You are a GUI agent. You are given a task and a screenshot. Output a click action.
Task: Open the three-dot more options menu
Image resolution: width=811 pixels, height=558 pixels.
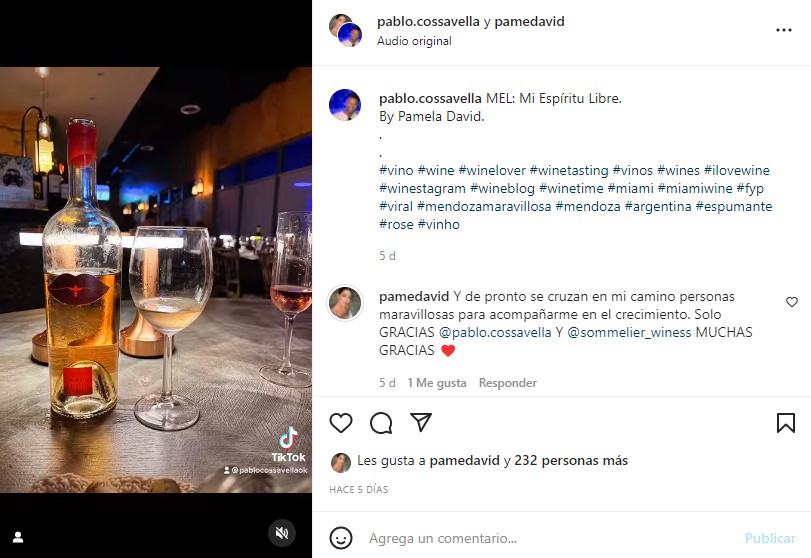(784, 30)
